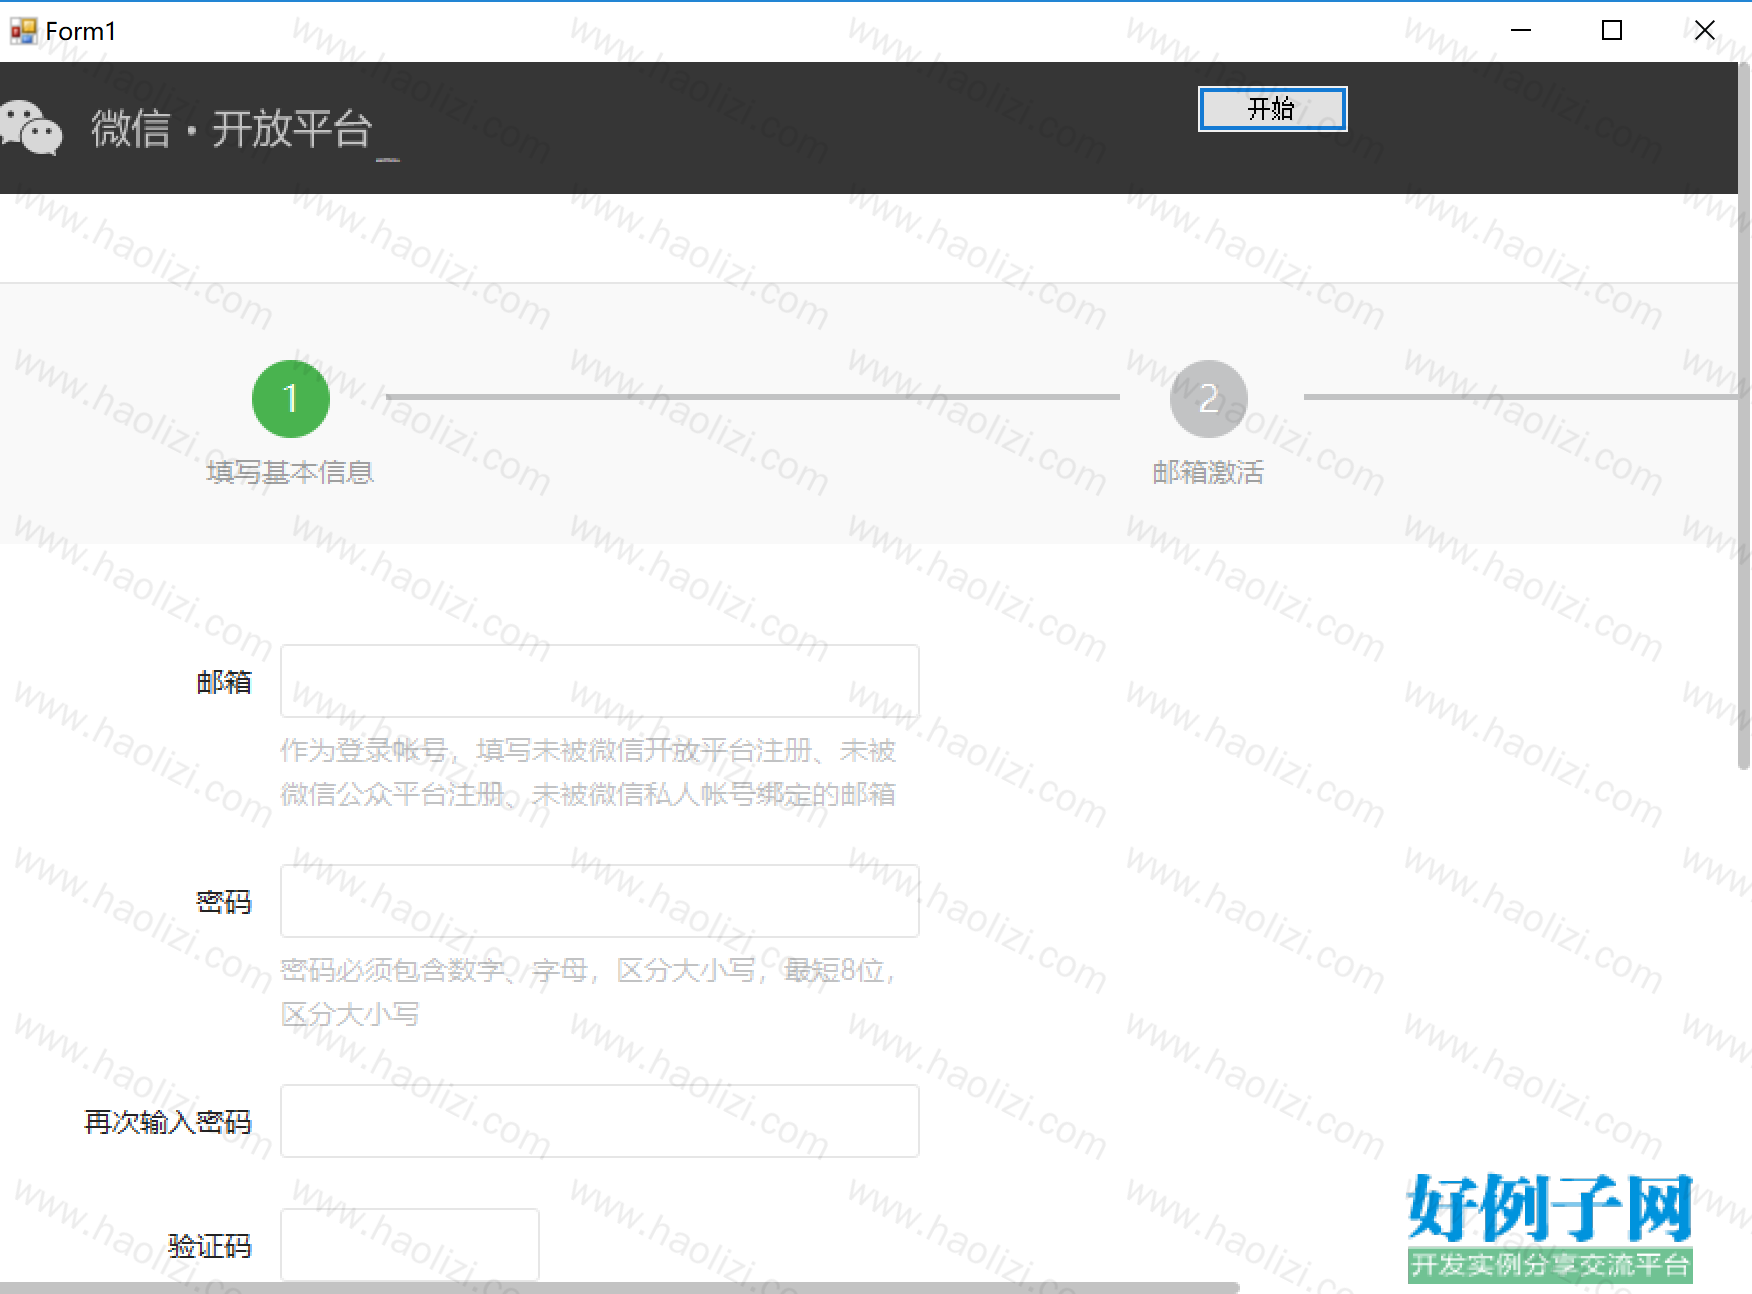Screen dimensions: 1752x1294
Task: Select step 2 gray circle
Action: point(1209,399)
